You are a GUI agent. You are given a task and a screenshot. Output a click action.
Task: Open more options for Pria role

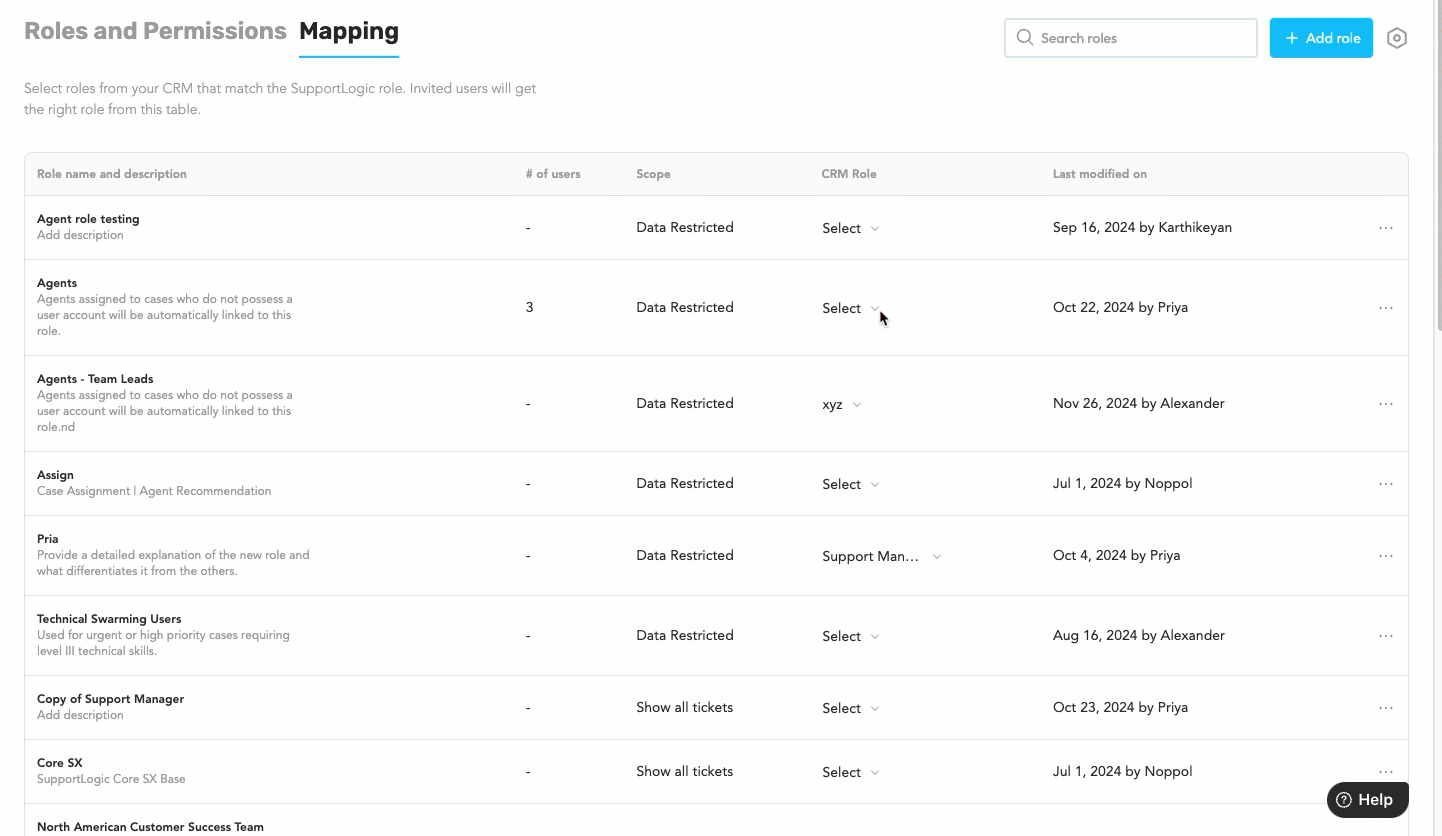[x=1385, y=556]
